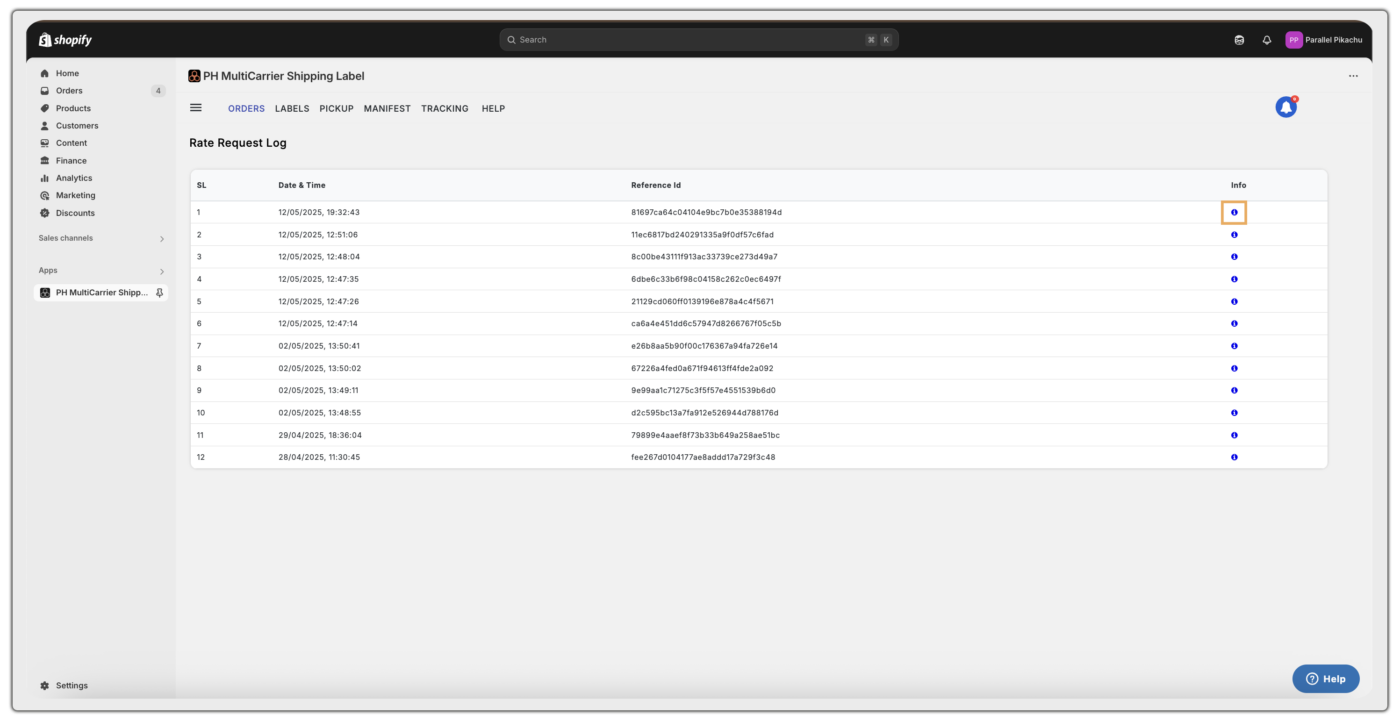The image size is (1400, 722).
Task: Click the Shopify search field
Action: (699, 40)
